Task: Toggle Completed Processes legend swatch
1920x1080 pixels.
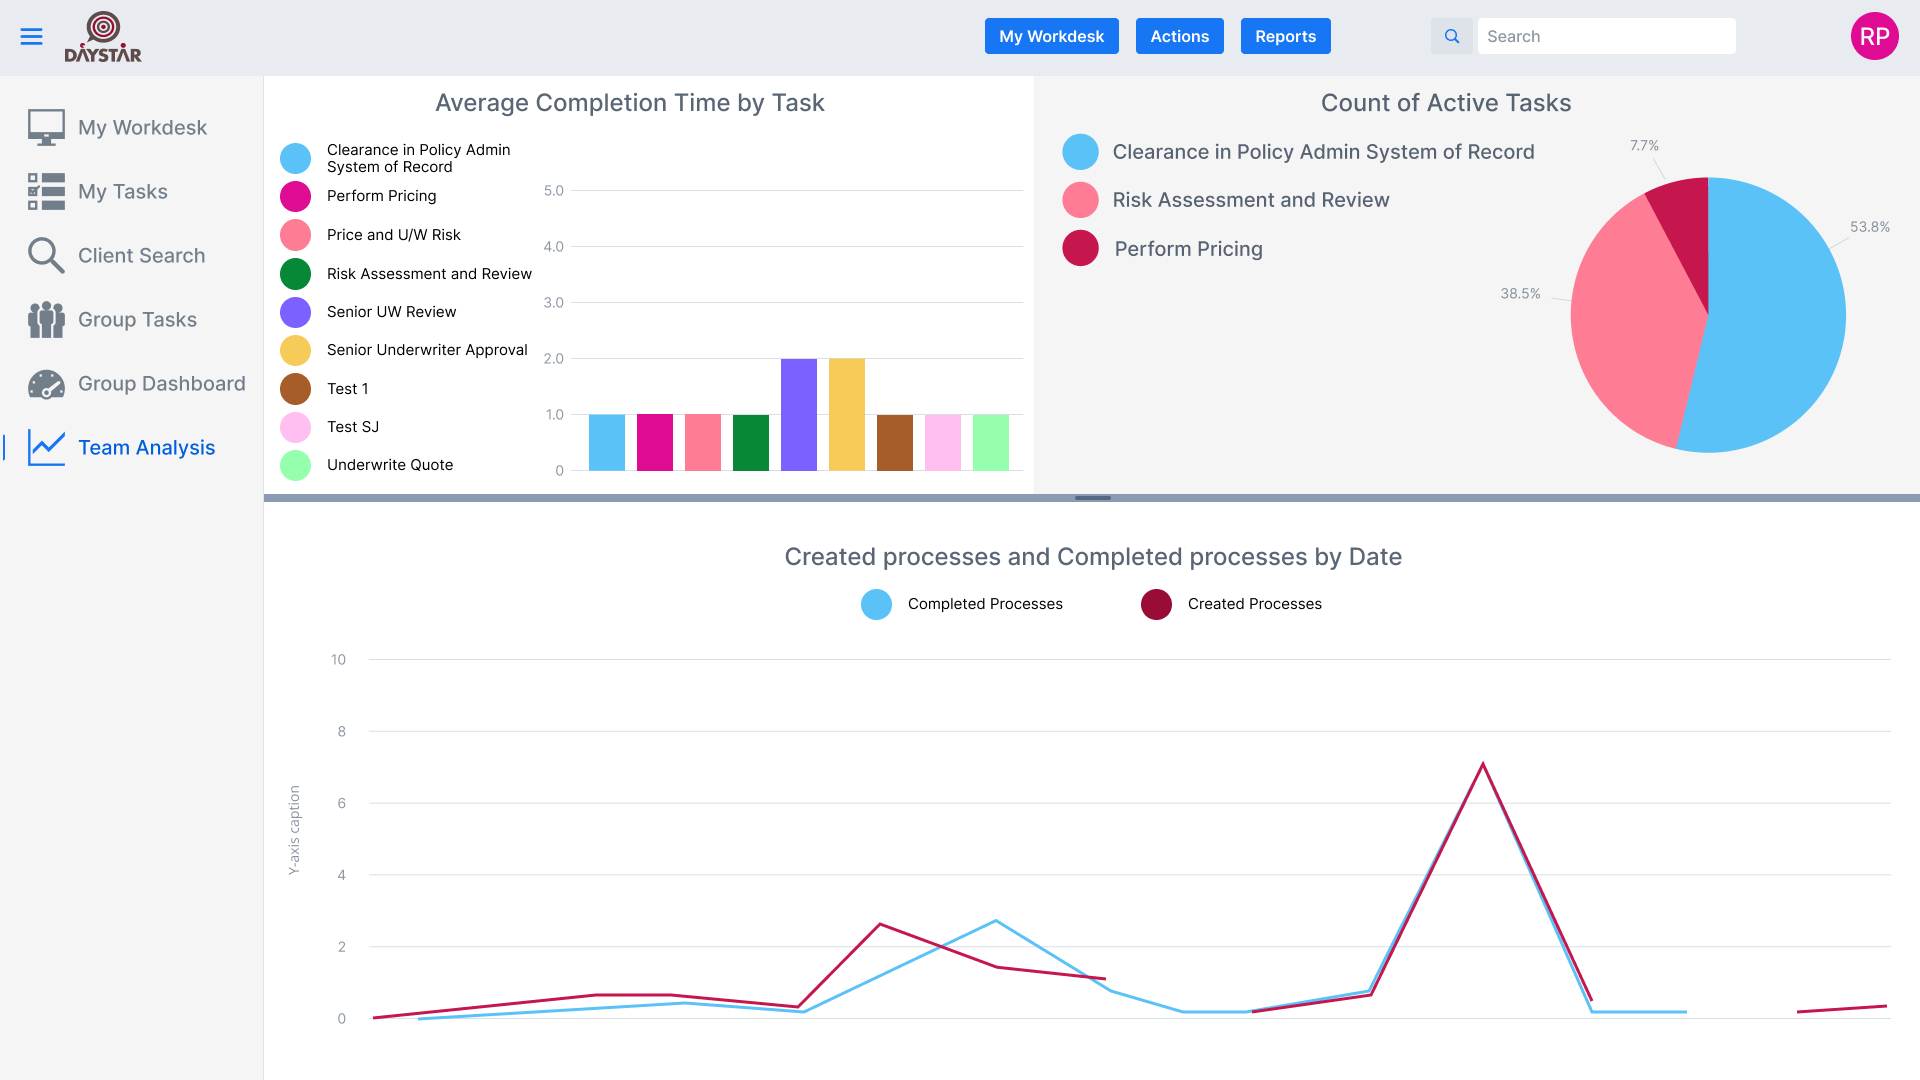Action: point(876,604)
